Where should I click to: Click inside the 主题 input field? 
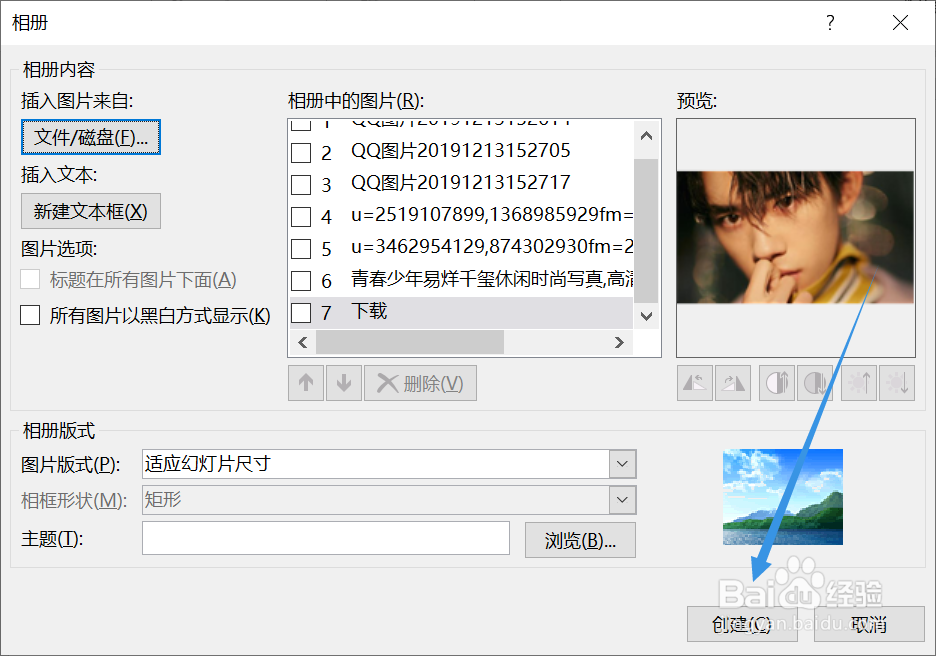325,538
